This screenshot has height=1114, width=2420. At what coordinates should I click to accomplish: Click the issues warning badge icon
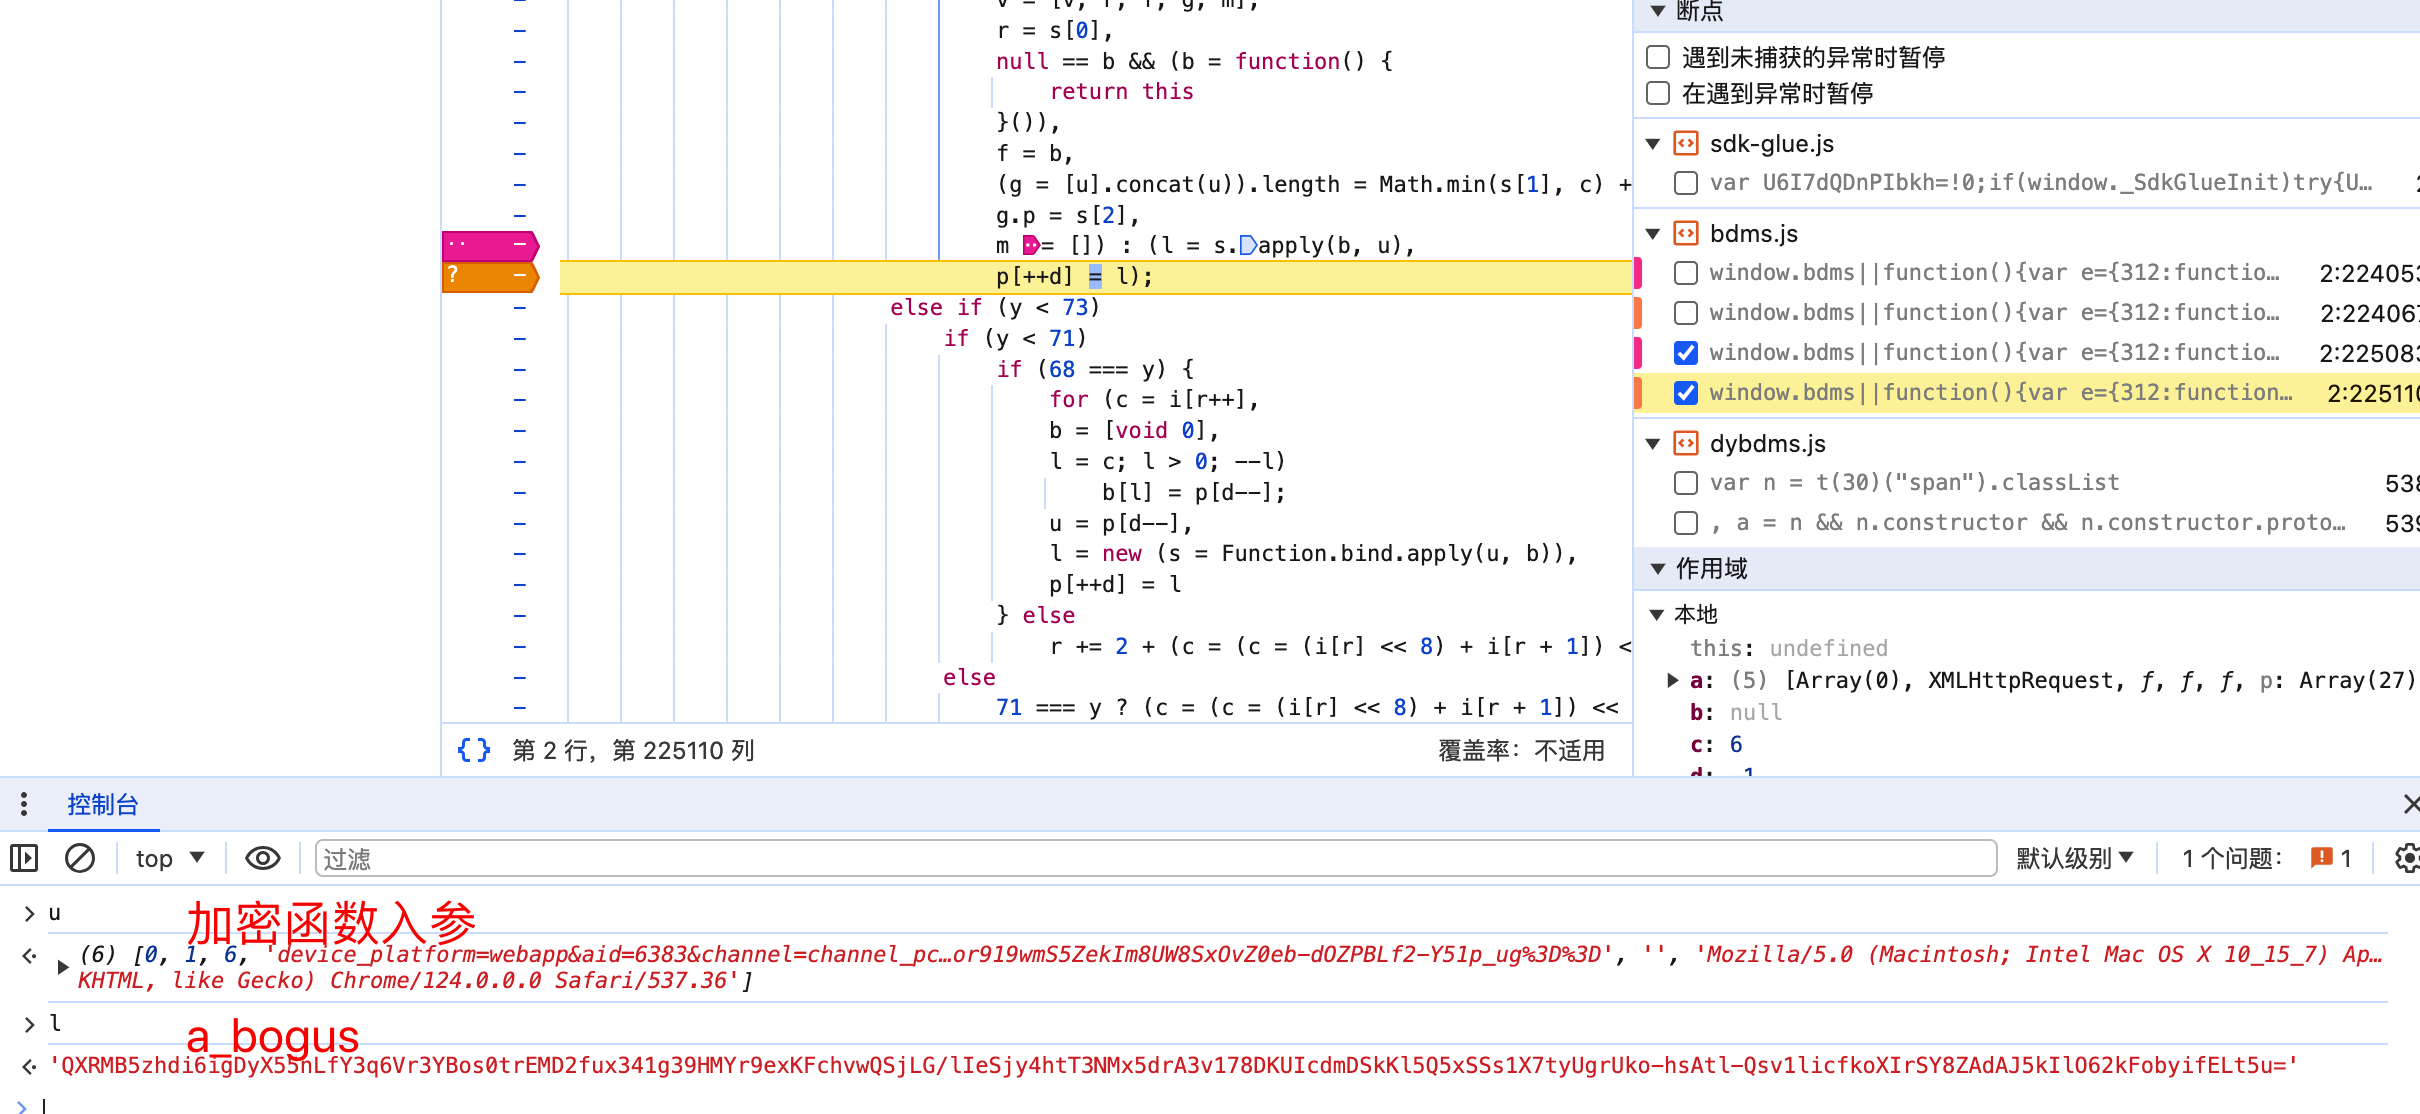point(2321,858)
